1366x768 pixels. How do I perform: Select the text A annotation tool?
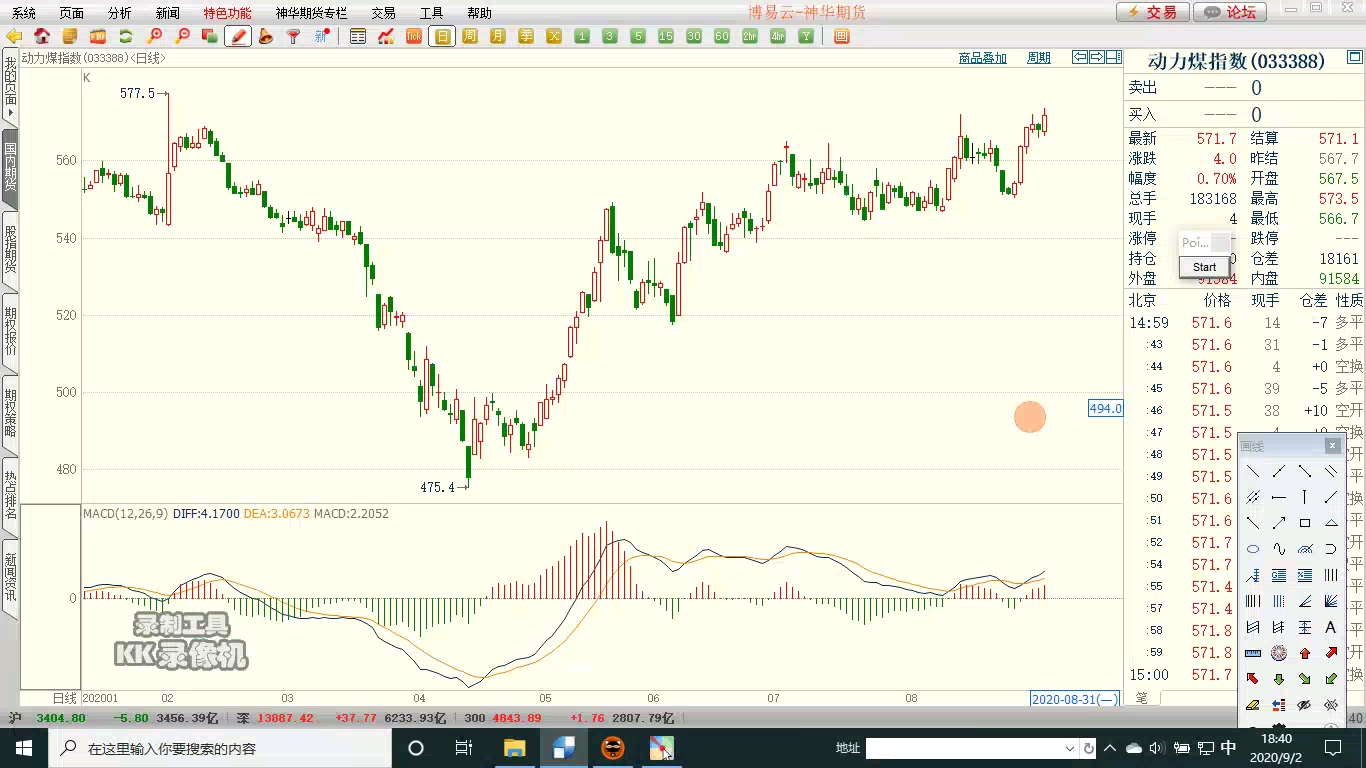coord(1331,627)
